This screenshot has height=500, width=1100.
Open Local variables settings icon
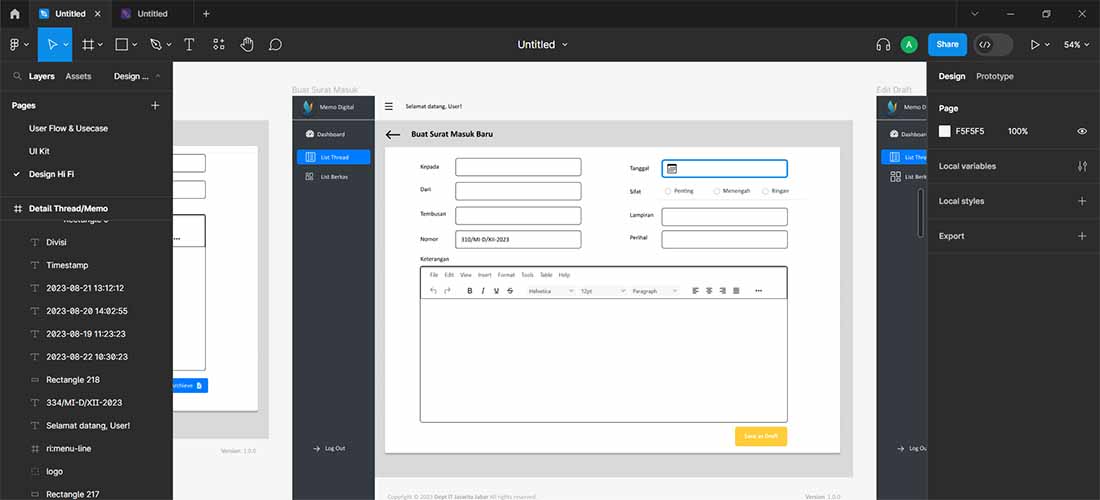click(x=1082, y=166)
